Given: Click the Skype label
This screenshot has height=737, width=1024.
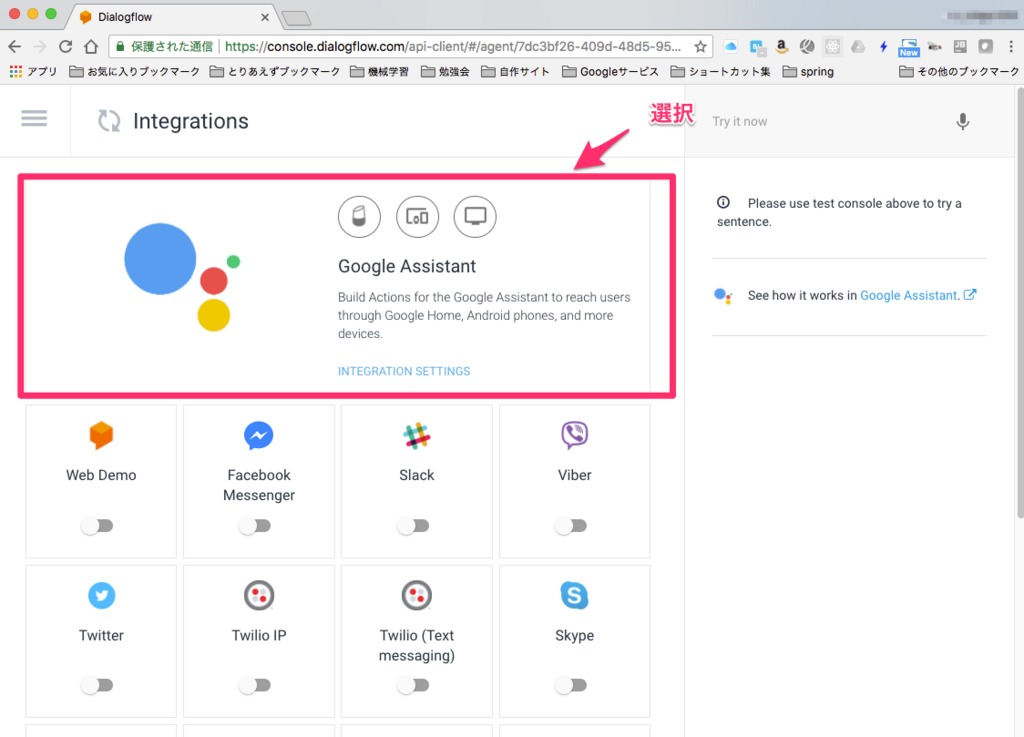Looking at the screenshot, I should (575, 635).
